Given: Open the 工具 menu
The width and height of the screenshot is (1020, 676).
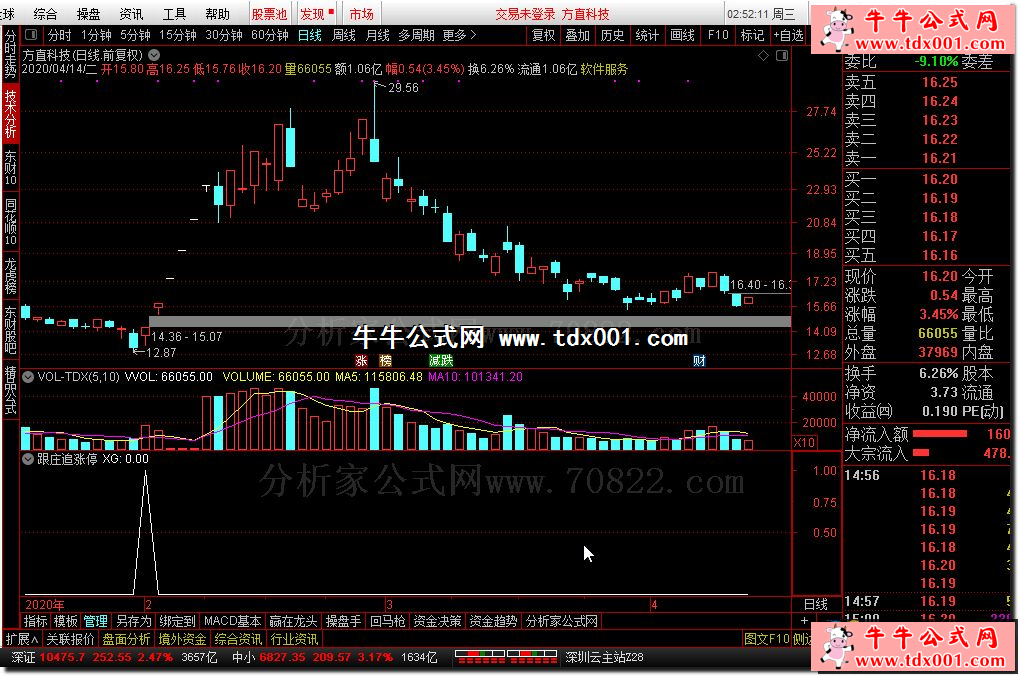Looking at the screenshot, I should click(x=174, y=14).
